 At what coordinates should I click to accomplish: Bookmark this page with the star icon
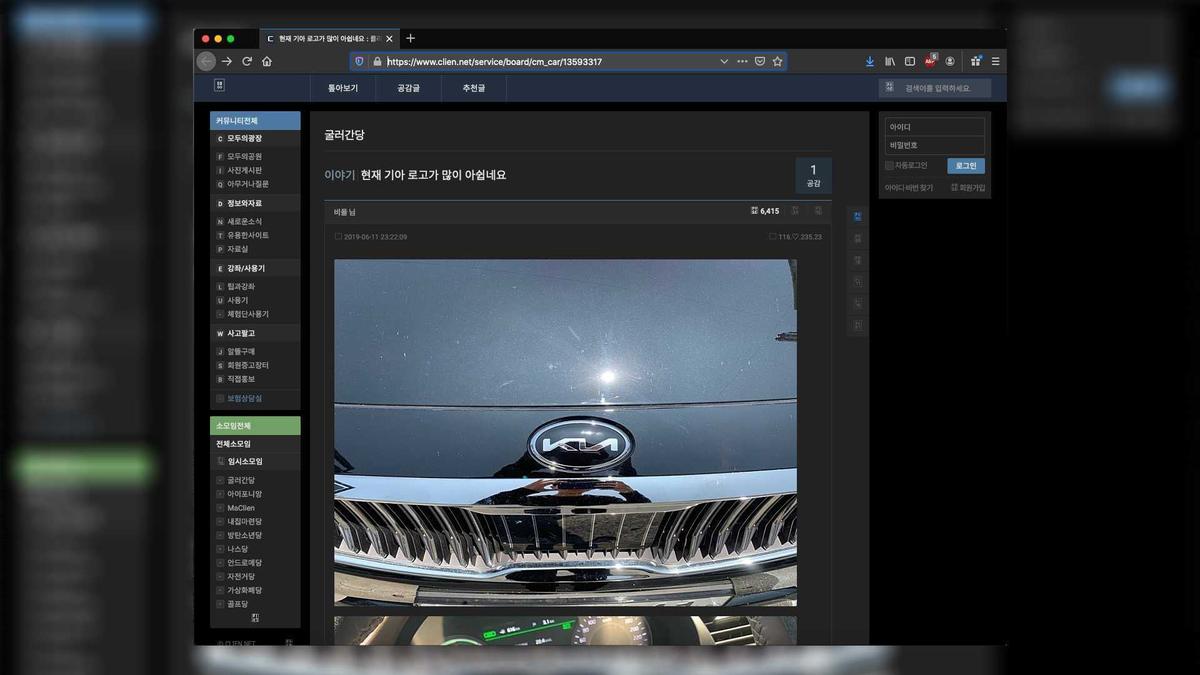(x=777, y=61)
